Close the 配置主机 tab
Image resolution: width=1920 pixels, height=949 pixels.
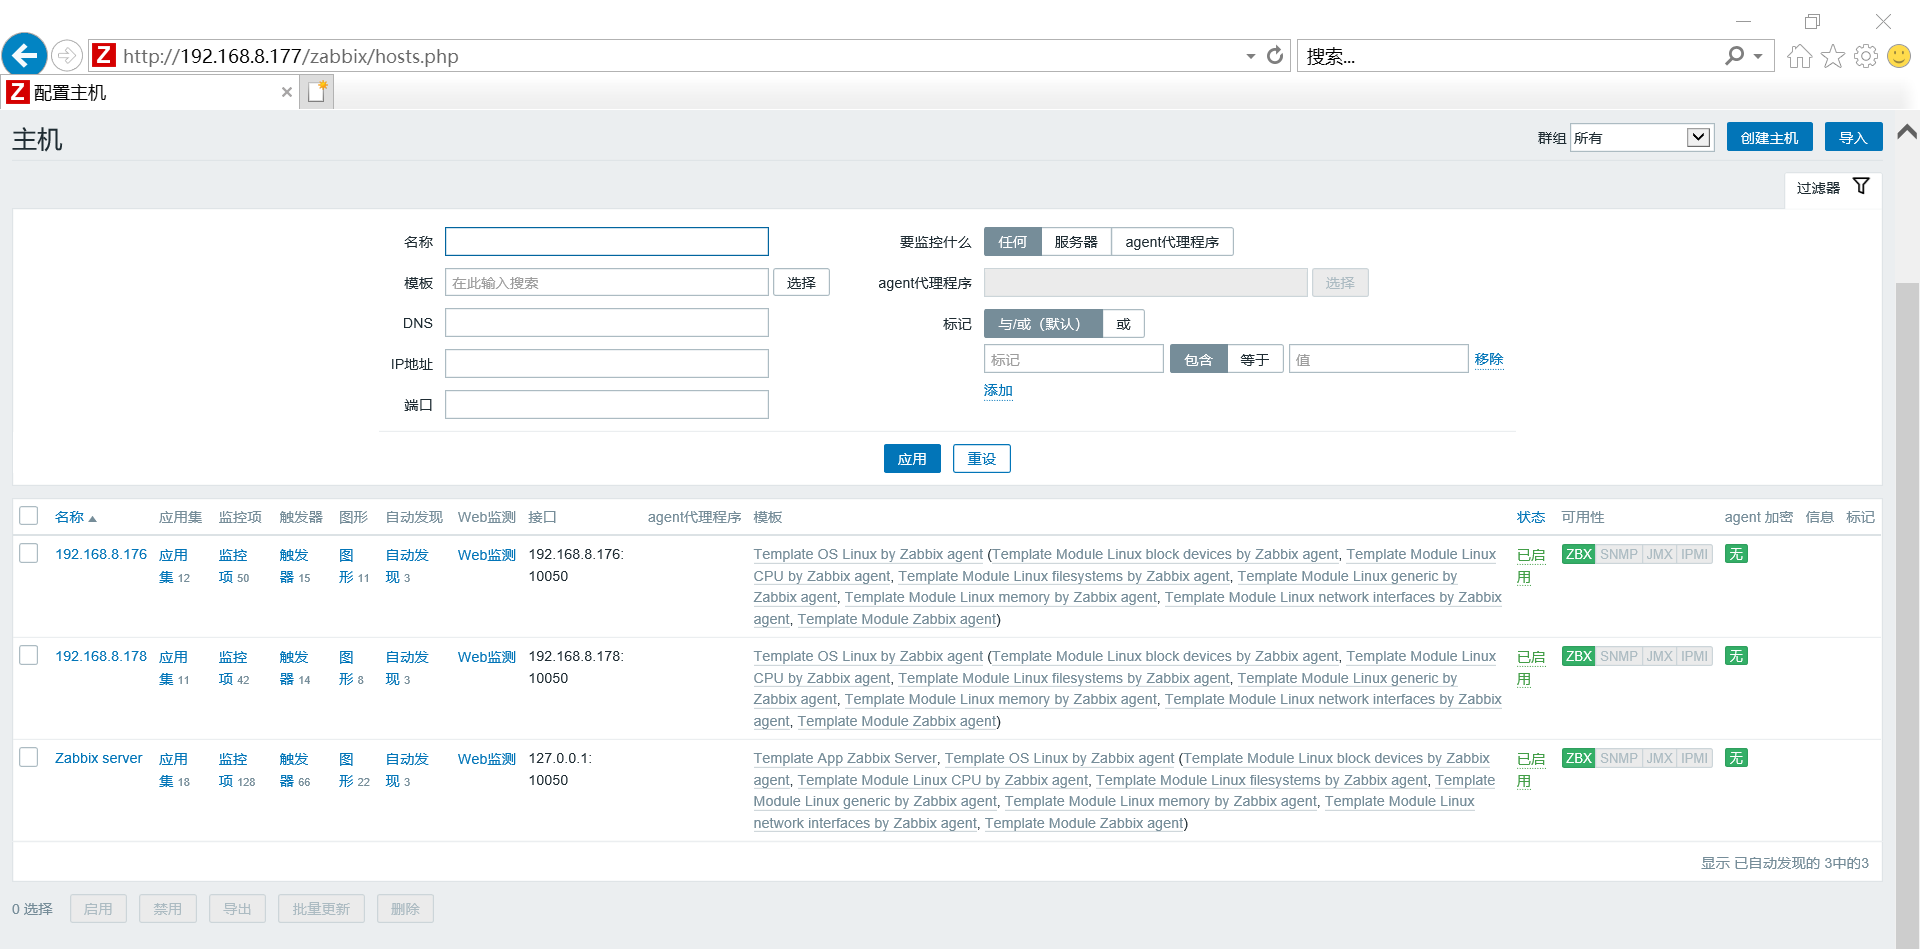click(287, 92)
